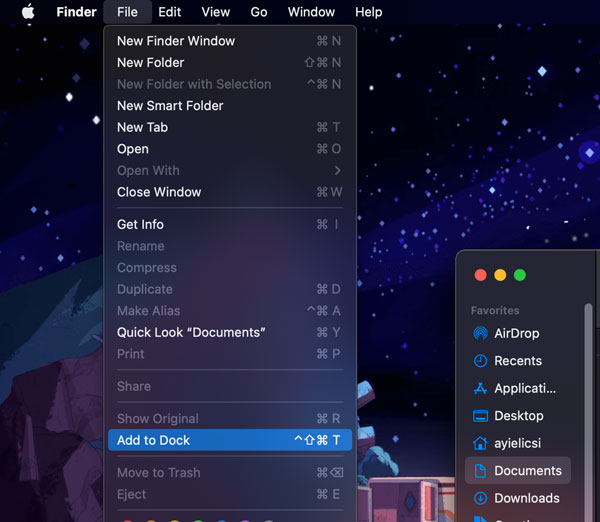600x522 pixels.
Task: Choose New Folder from File menu
Action: (230, 62)
